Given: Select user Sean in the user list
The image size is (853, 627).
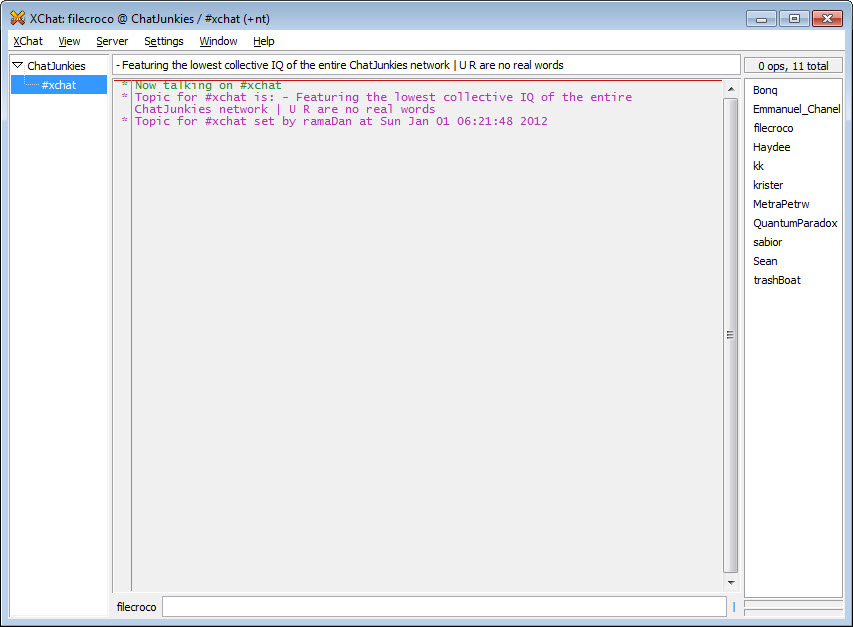Looking at the screenshot, I should coord(765,262).
